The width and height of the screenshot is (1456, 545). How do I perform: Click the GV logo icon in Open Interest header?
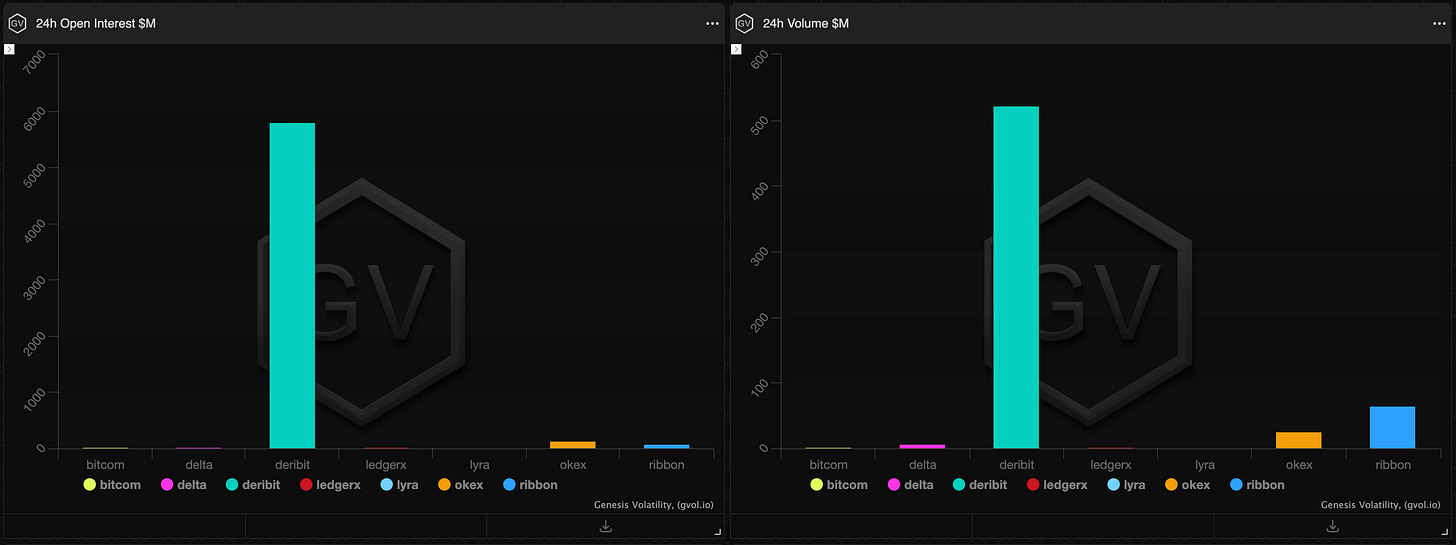click(17, 23)
